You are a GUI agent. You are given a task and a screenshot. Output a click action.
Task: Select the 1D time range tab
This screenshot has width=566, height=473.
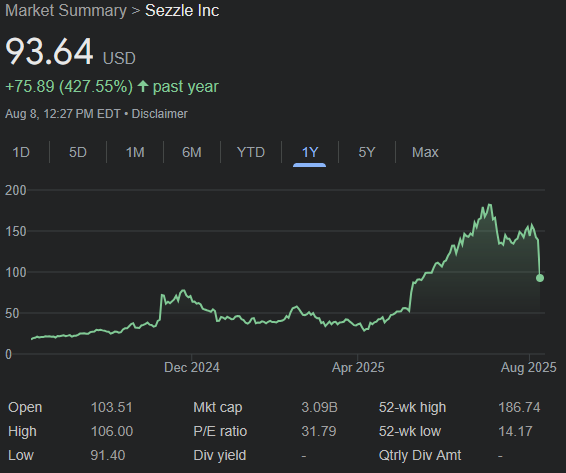[x=21, y=152]
